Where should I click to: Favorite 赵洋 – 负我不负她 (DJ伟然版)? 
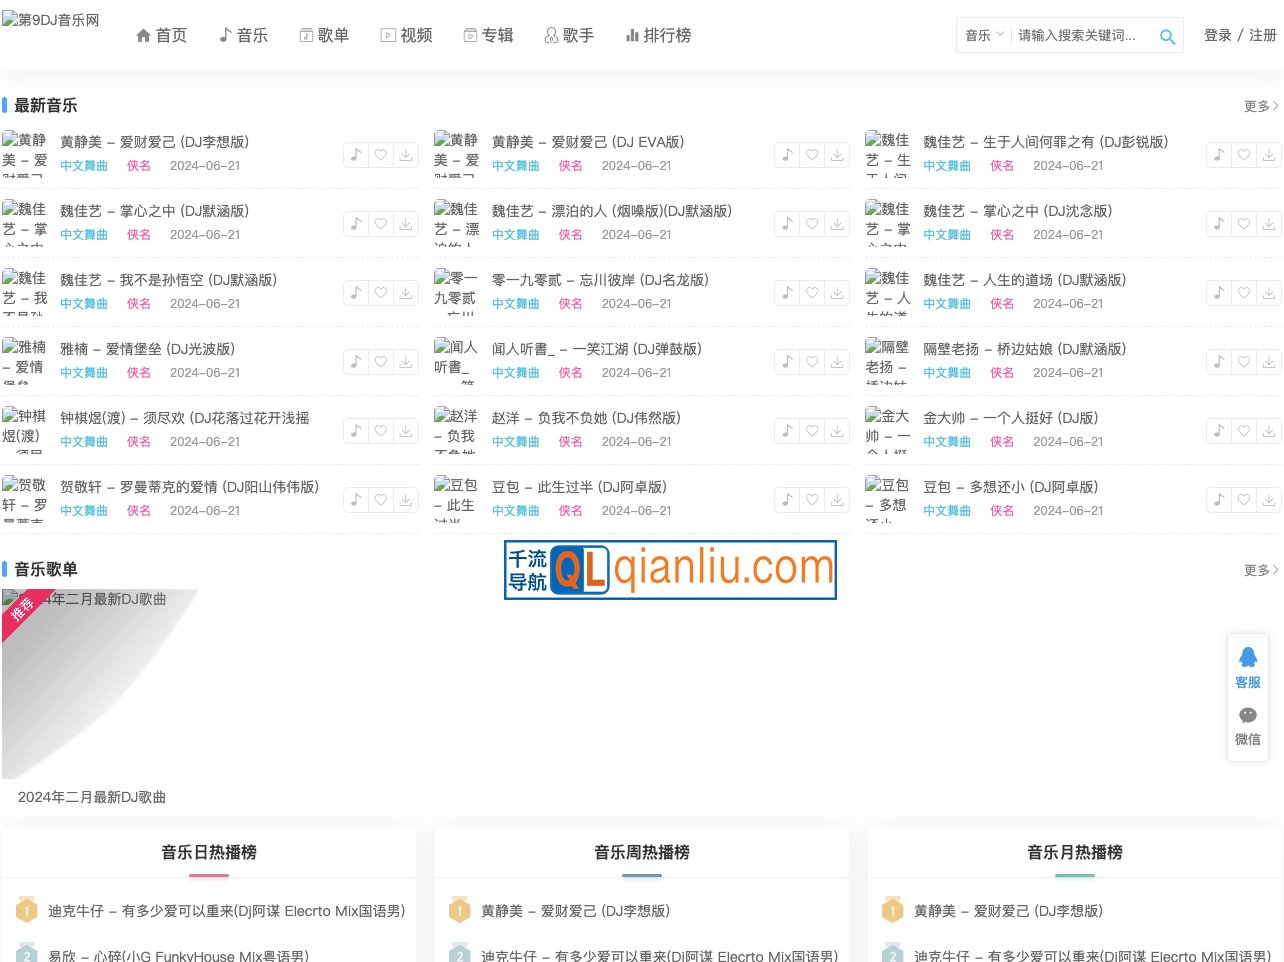coord(812,431)
